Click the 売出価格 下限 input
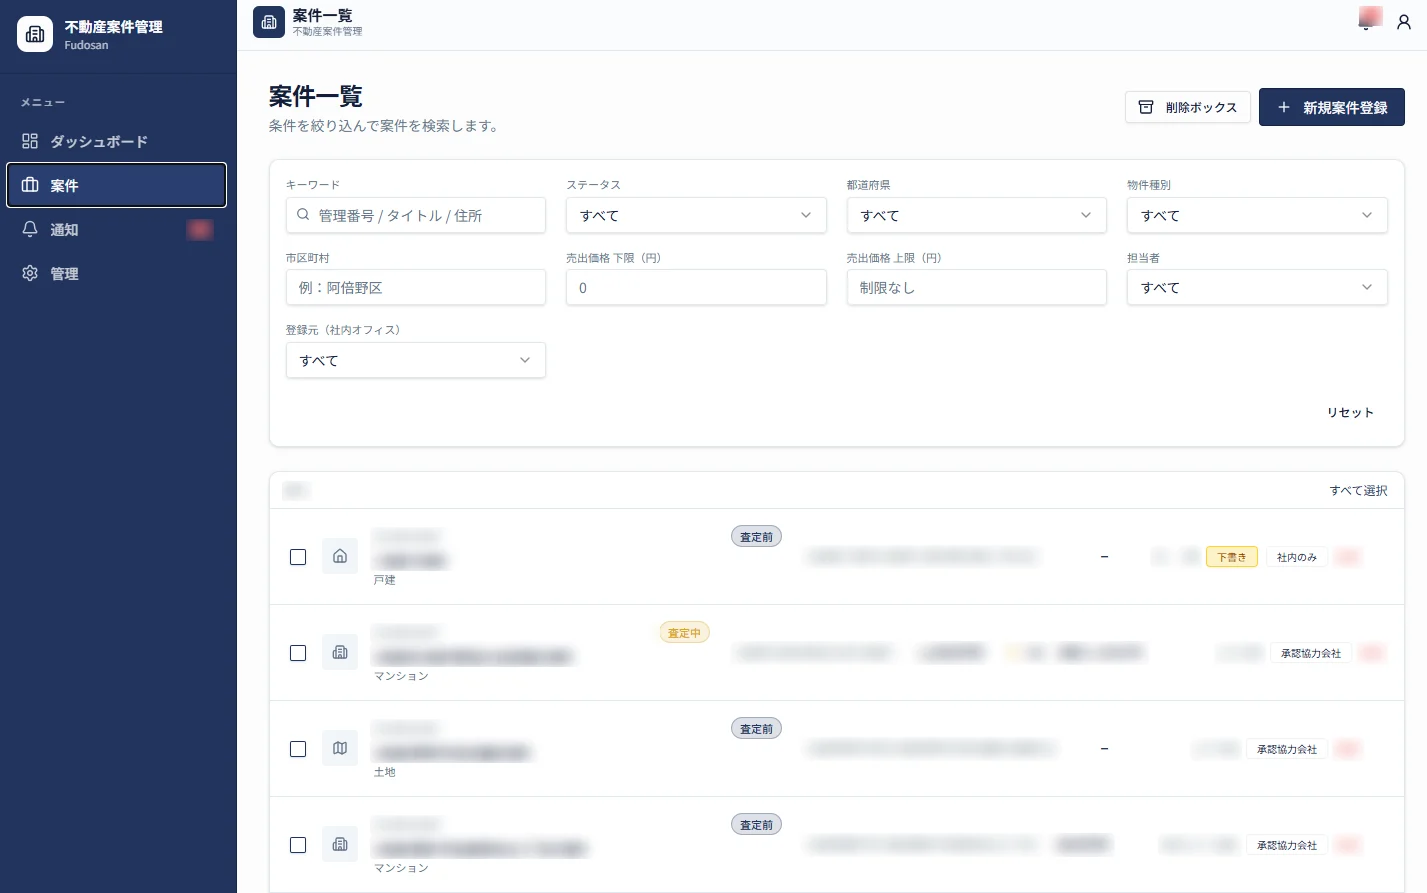 point(696,287)
